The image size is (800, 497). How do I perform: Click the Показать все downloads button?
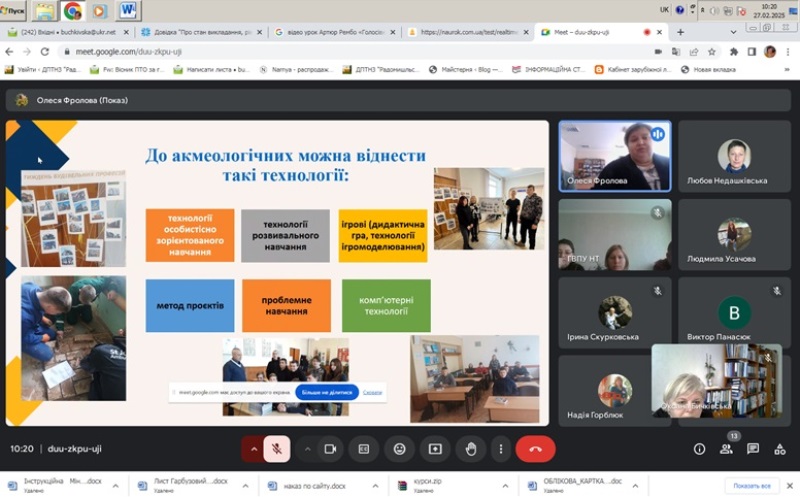[751, 486]
